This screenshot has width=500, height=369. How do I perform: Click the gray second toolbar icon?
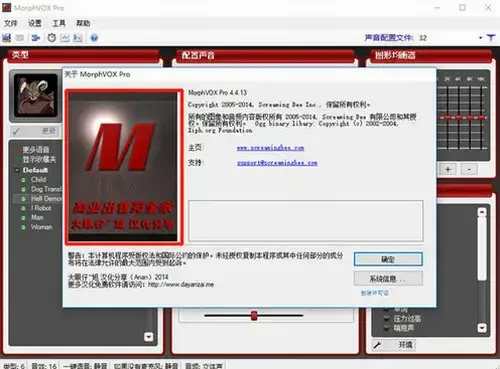pyautogui.click(x=20, y=38)
